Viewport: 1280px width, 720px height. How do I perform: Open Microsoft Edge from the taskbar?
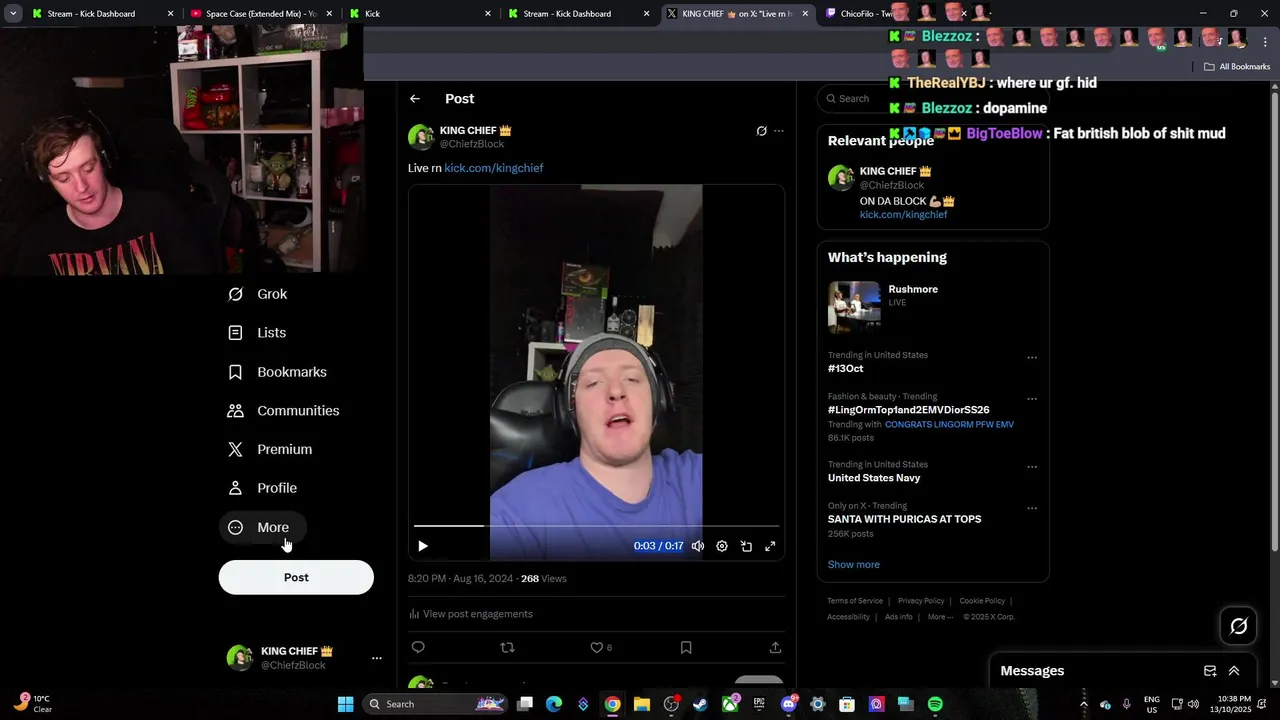(554, 704)
